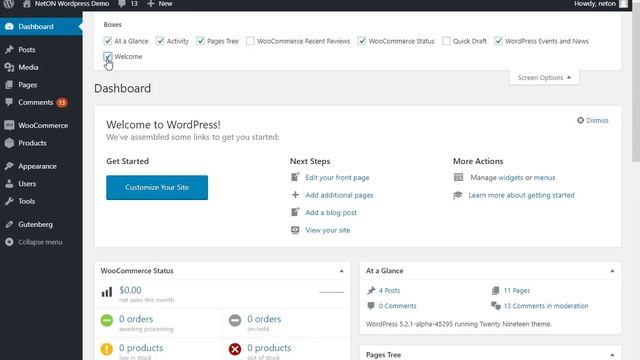Click the Collapse menu arrow icon
The image size is (640, 360).
[9, 242]
